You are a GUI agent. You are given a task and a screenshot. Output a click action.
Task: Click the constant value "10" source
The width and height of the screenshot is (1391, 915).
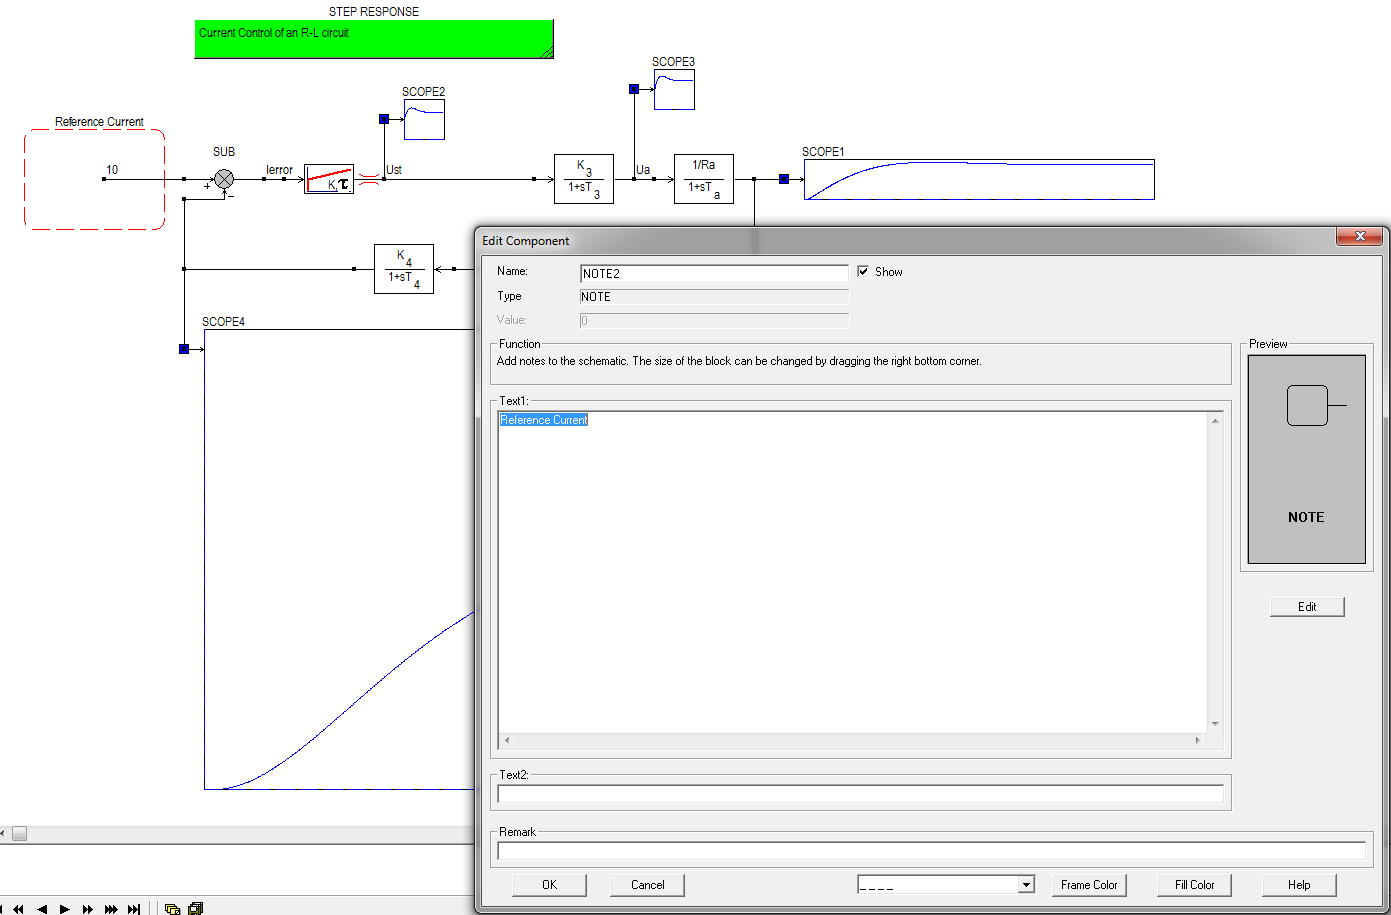[112, 170]
